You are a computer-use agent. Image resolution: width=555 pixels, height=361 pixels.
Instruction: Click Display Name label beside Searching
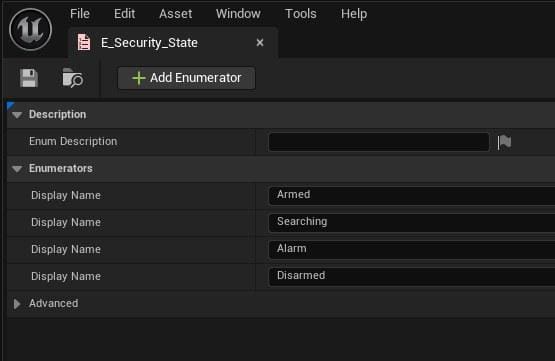[66, 222]
